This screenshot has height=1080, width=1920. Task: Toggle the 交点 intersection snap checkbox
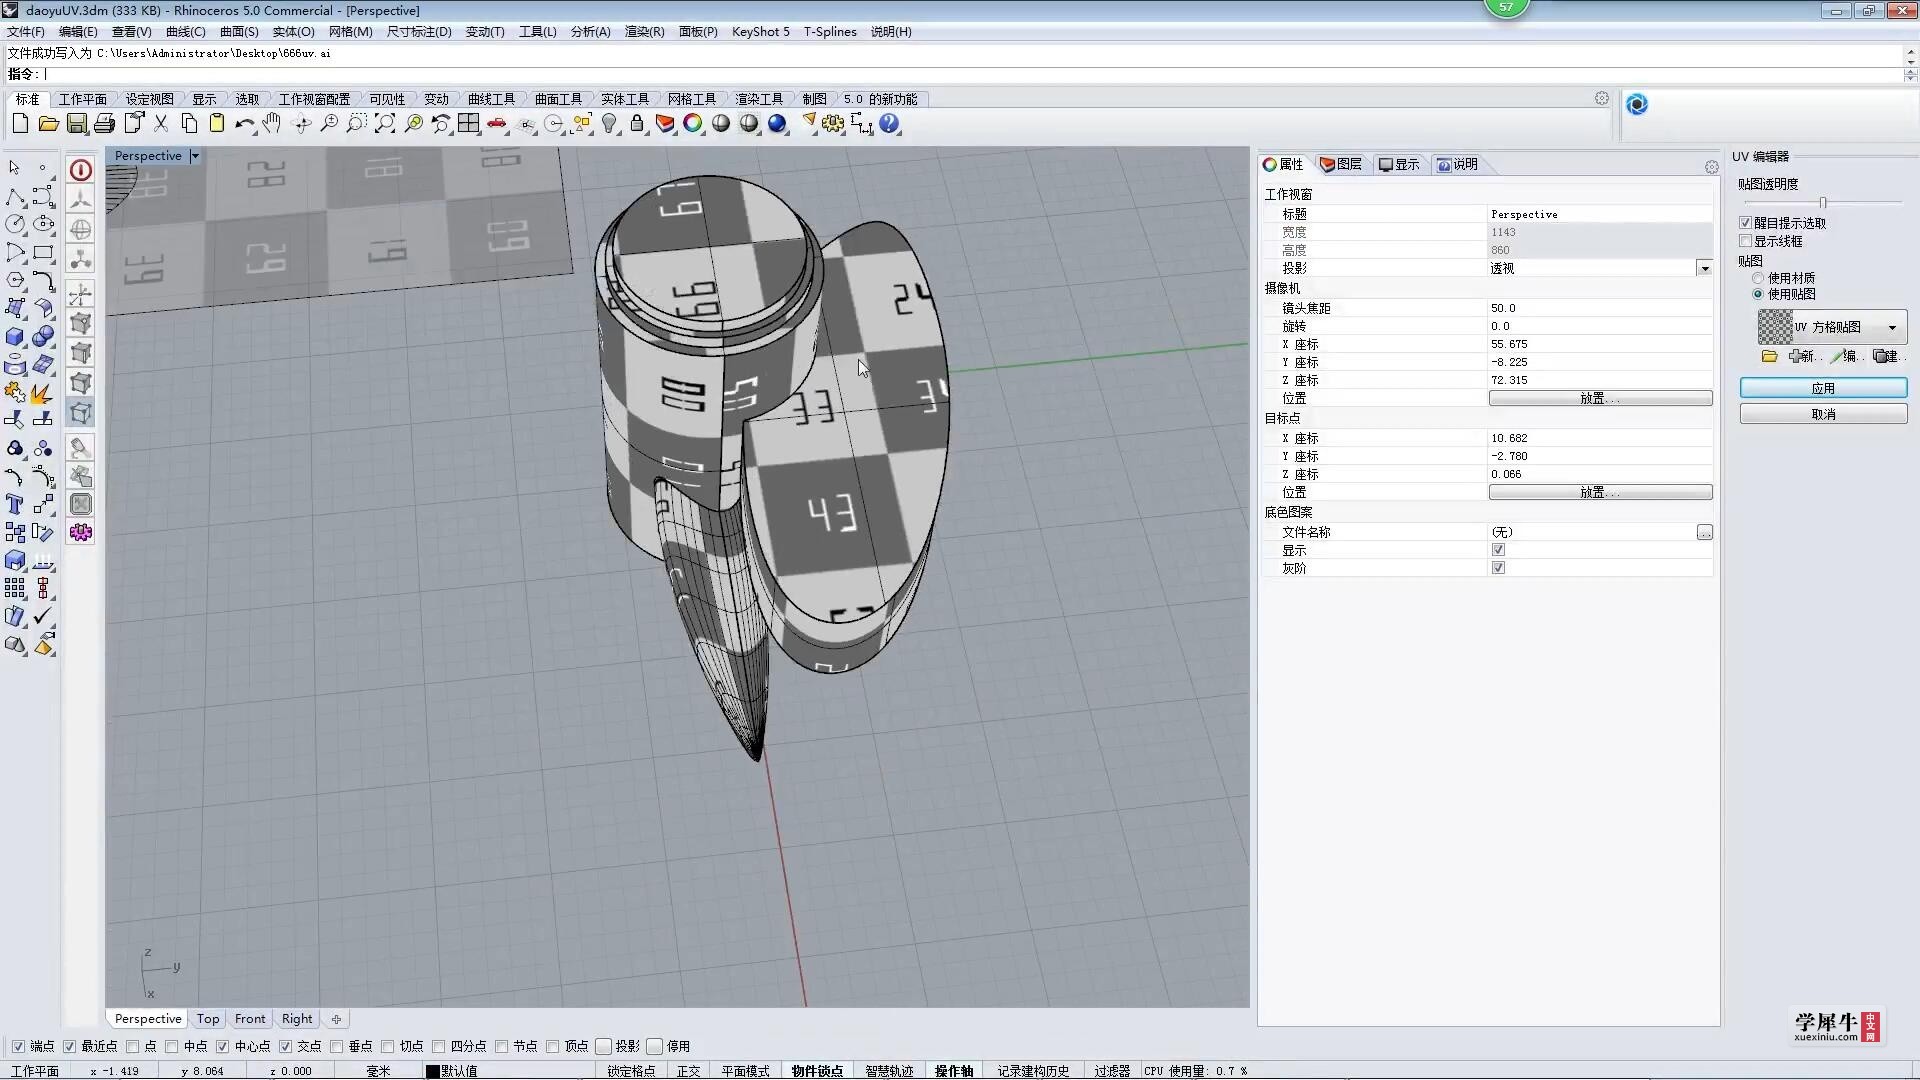tap(285, 1046)
